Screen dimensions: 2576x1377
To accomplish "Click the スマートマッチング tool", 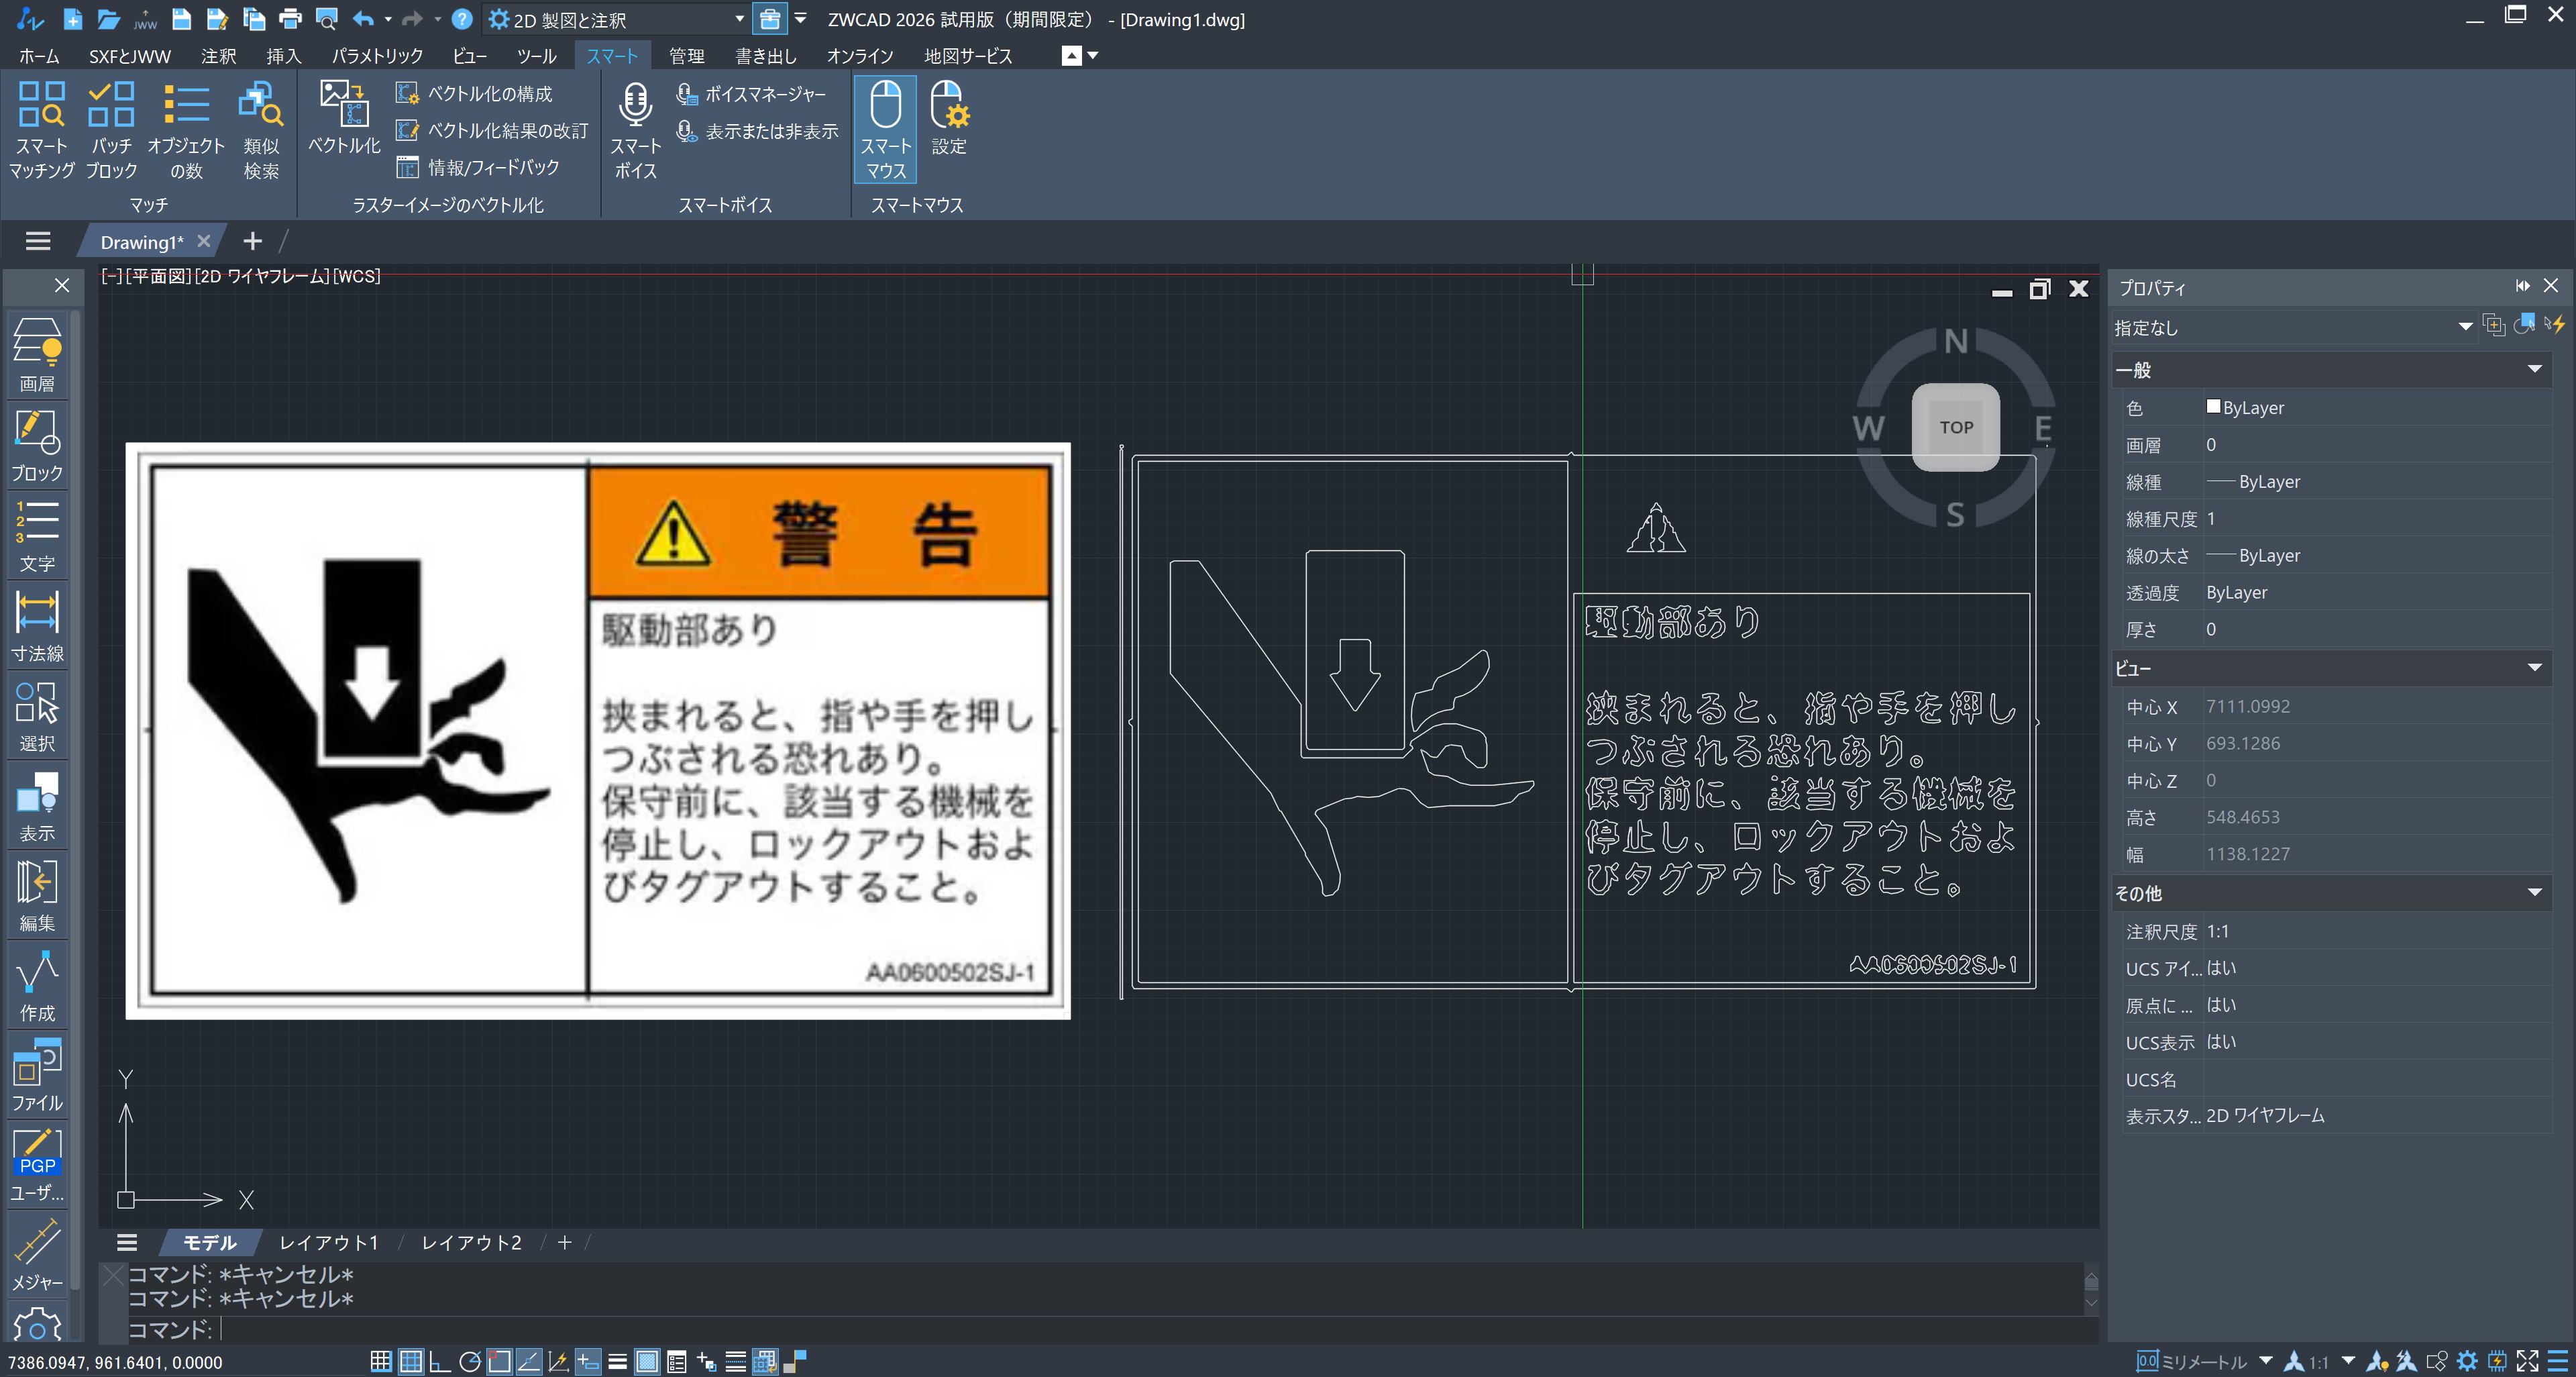I will 42,130.
